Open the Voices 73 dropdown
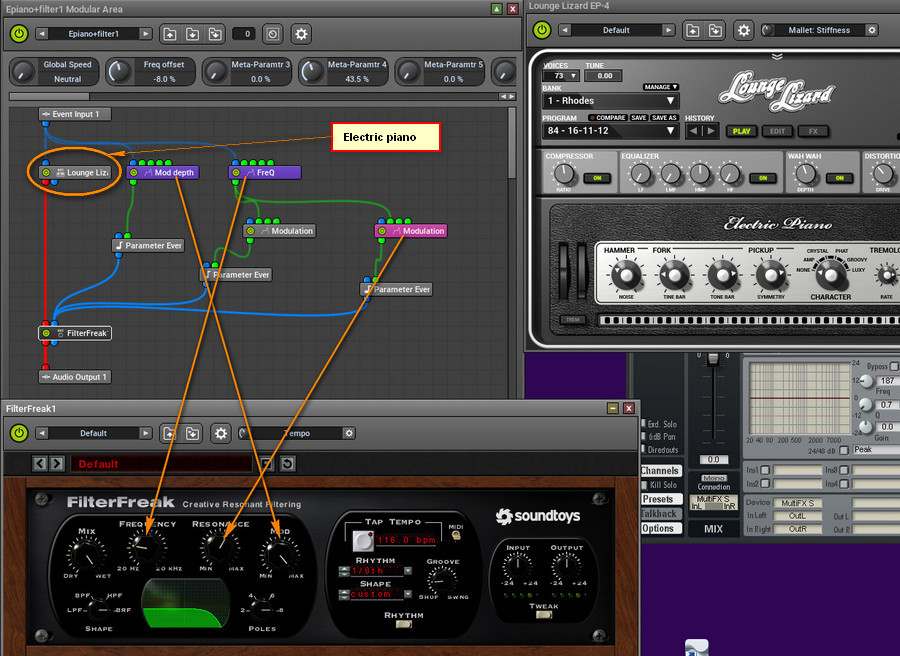Viewport: 900px width, 656px height. 561,76
